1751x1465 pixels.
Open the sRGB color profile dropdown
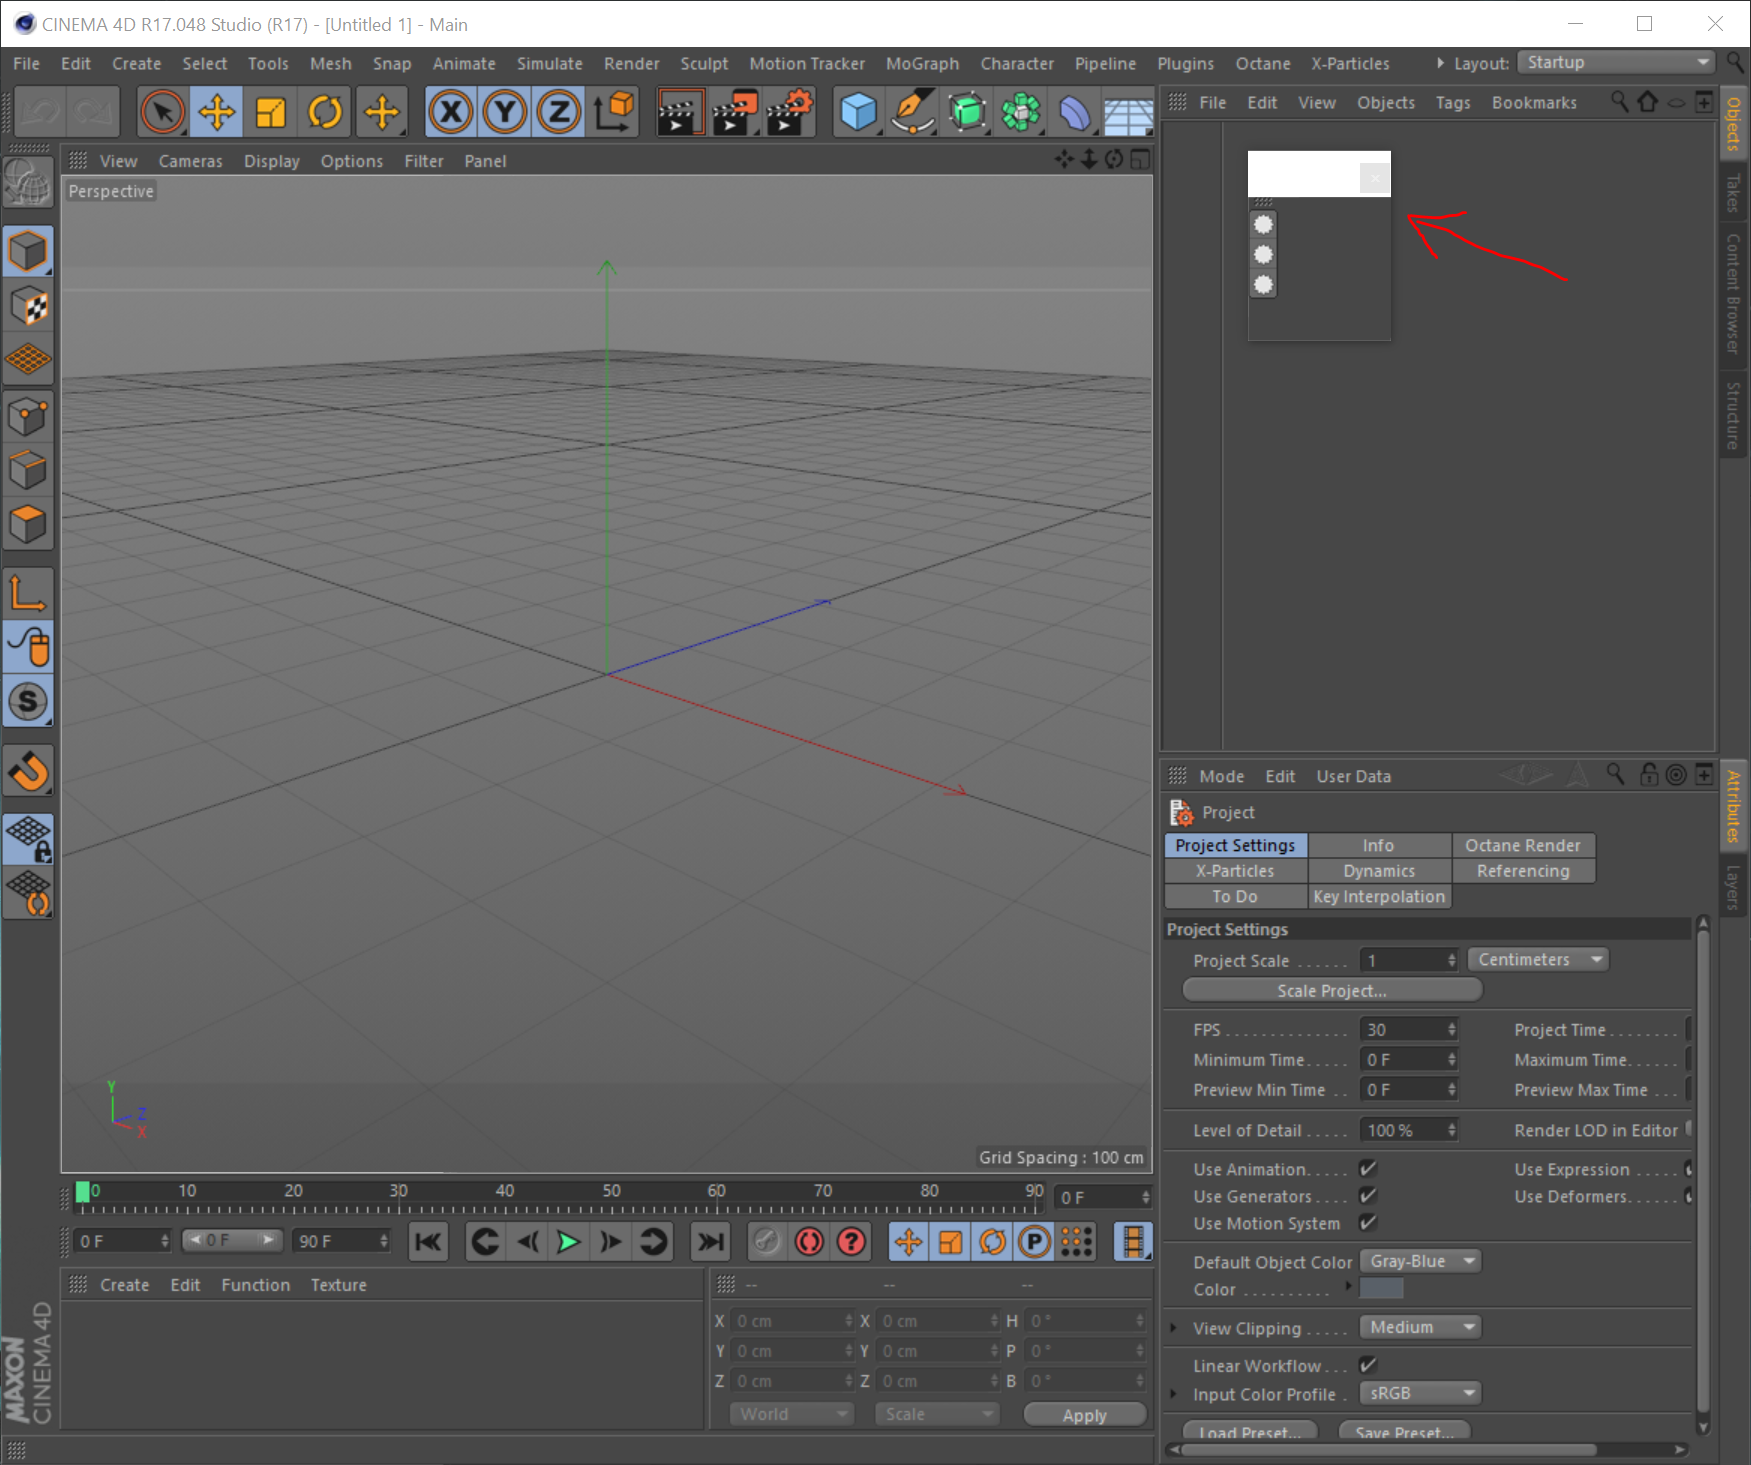pos(1420,1393)
